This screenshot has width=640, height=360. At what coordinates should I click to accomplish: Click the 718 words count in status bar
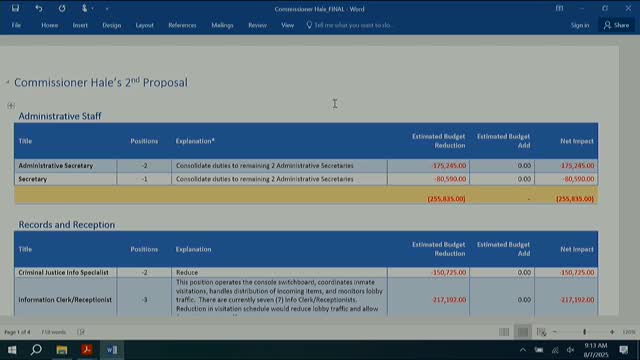53,332
